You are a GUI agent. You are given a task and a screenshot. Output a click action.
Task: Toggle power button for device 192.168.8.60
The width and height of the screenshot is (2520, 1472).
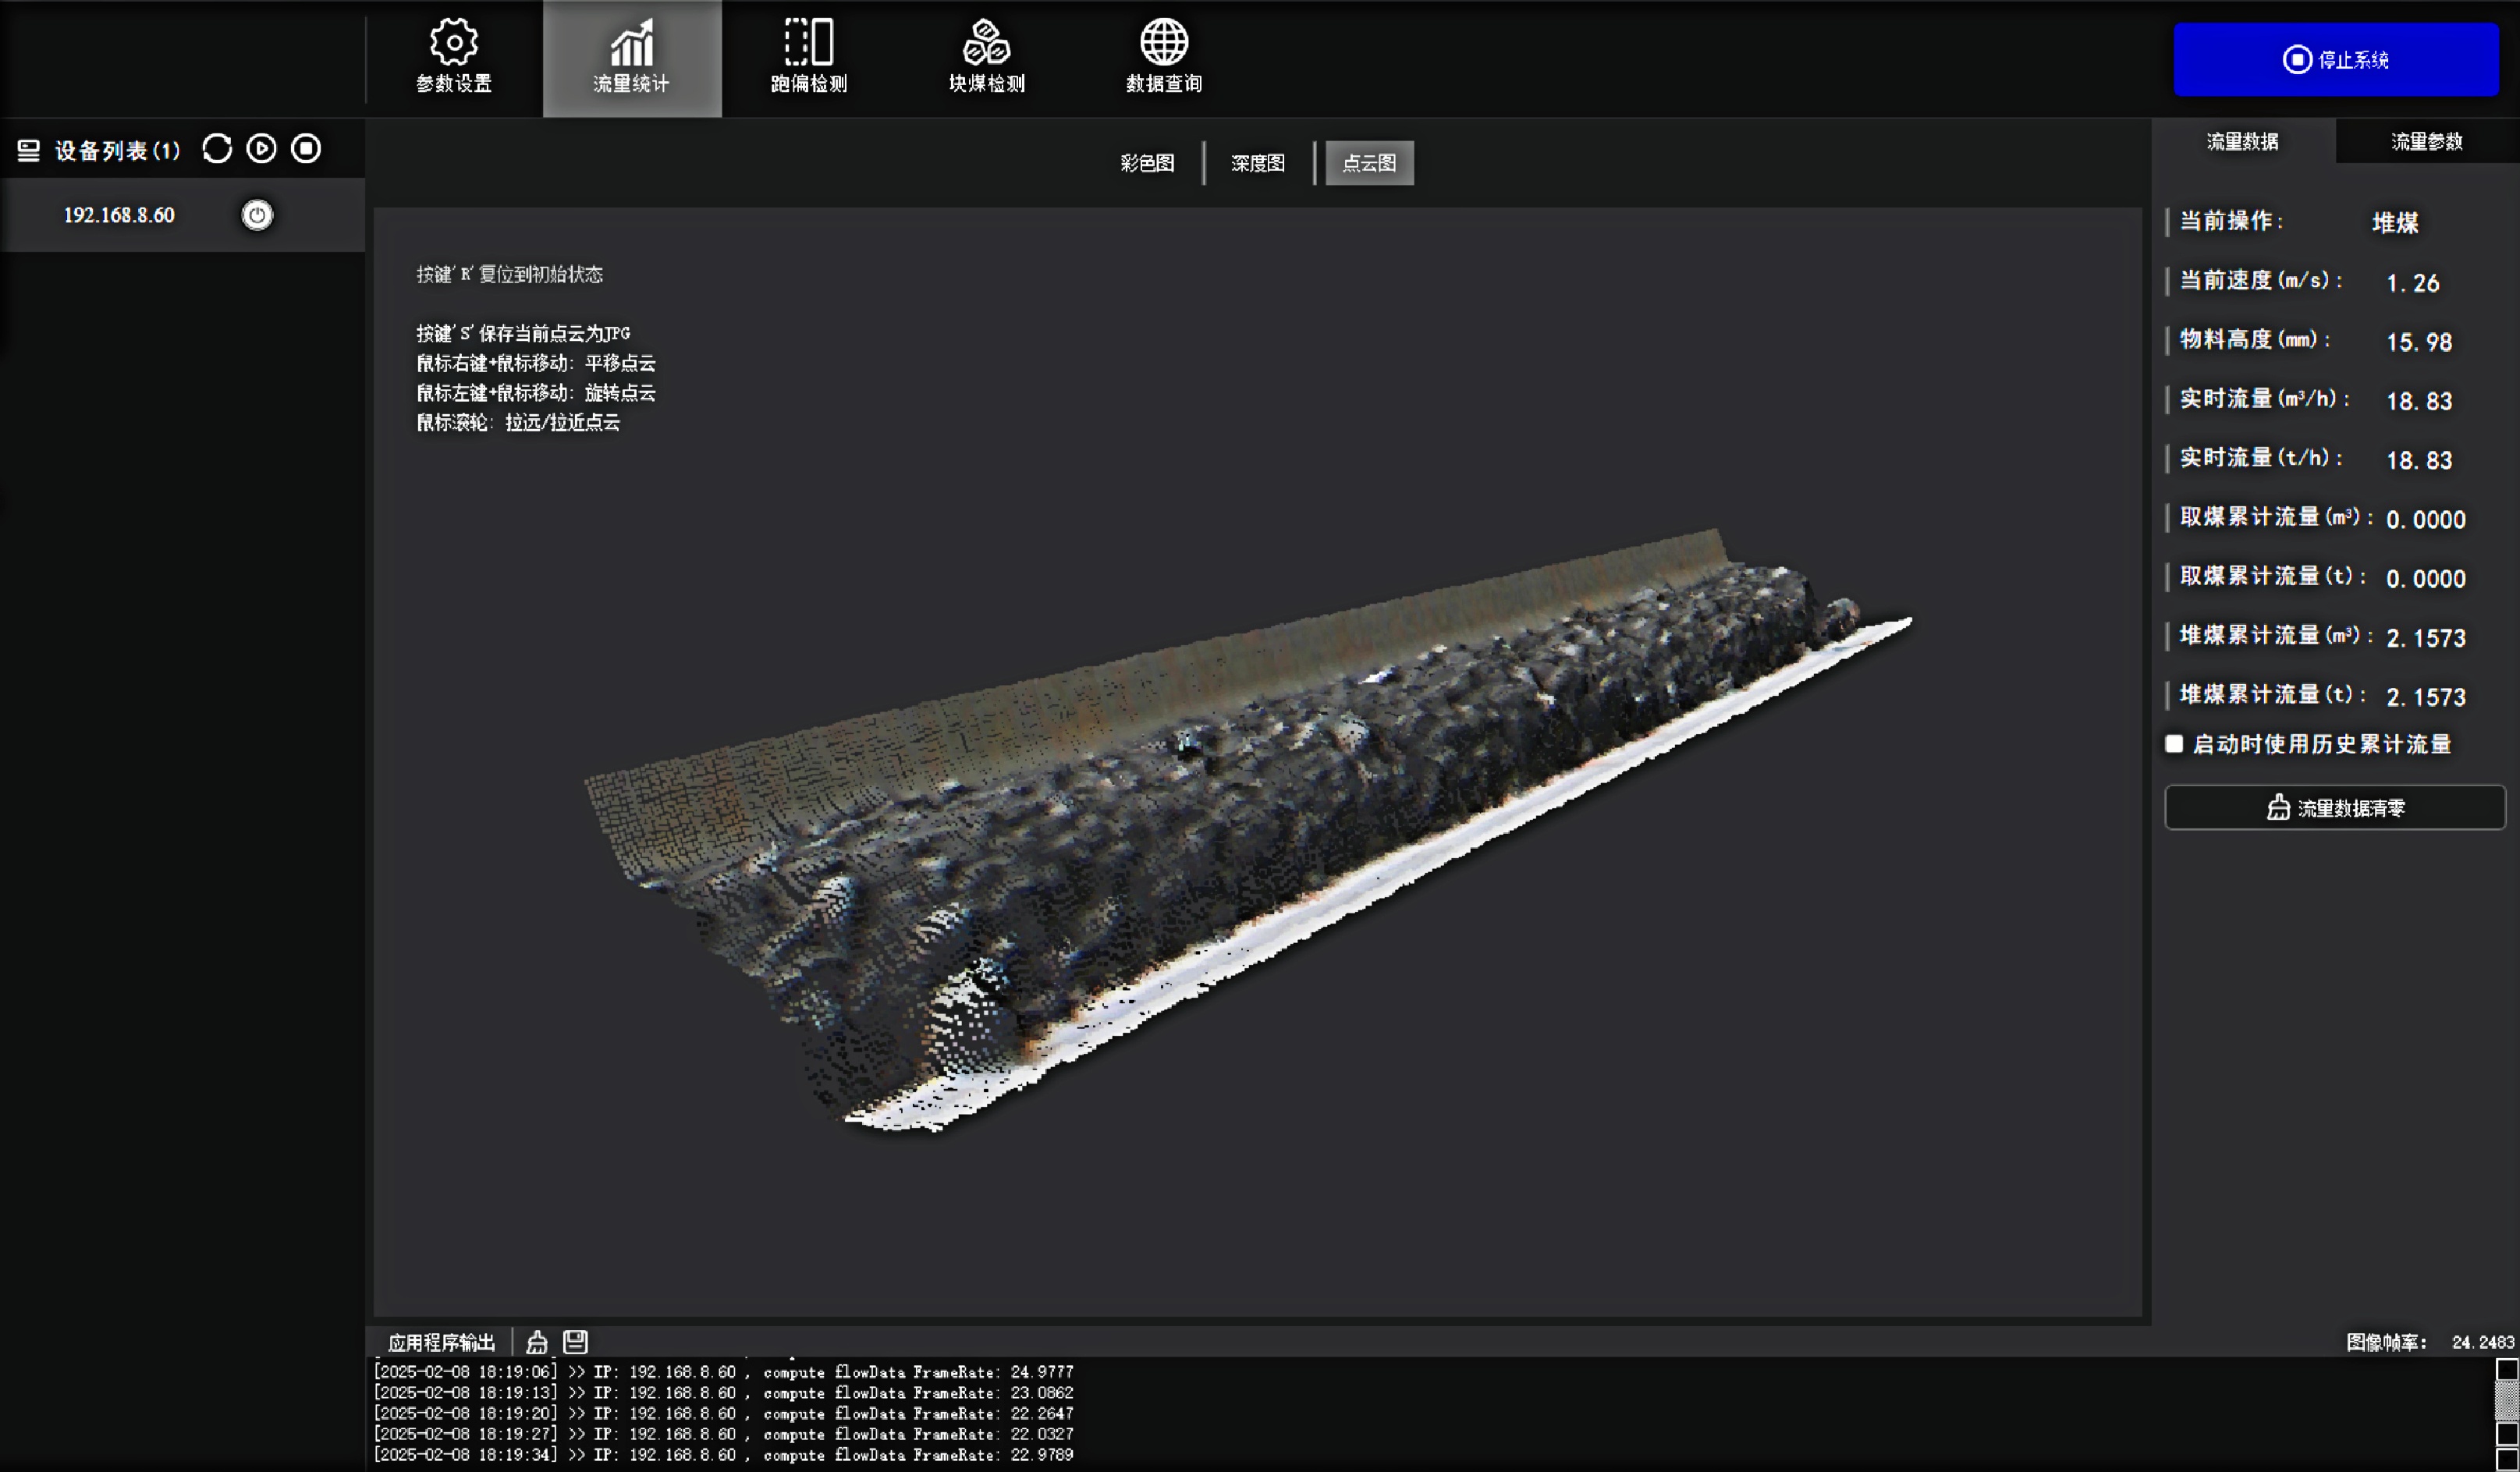point(257,215)
